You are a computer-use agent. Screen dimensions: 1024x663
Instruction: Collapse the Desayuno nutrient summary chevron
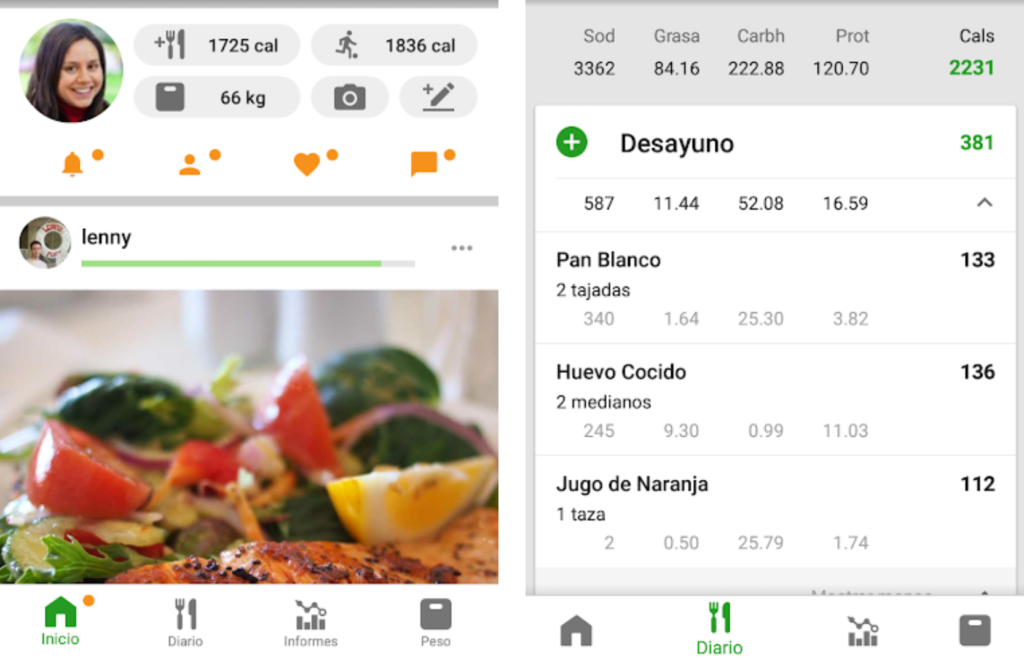coord(984,203)
